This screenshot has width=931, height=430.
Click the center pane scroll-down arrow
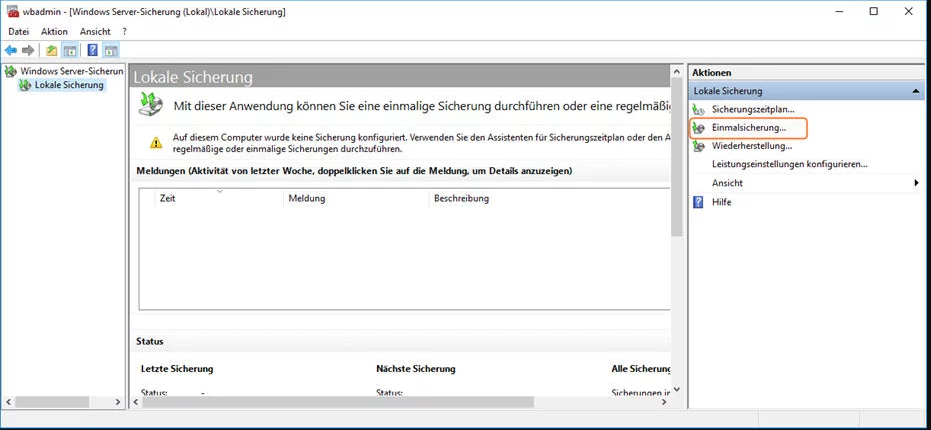click(677, 390)
